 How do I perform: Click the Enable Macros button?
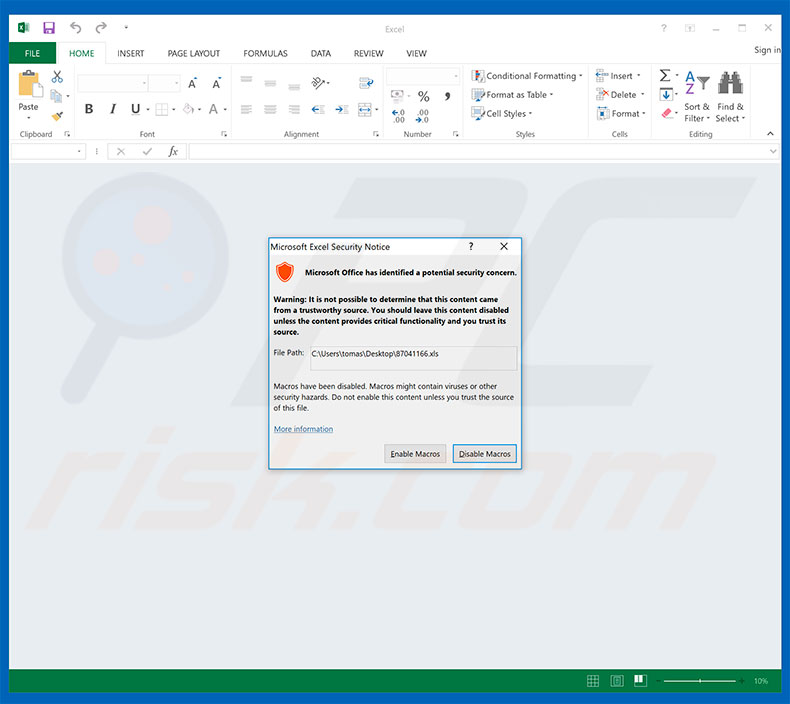pos(415,454)
